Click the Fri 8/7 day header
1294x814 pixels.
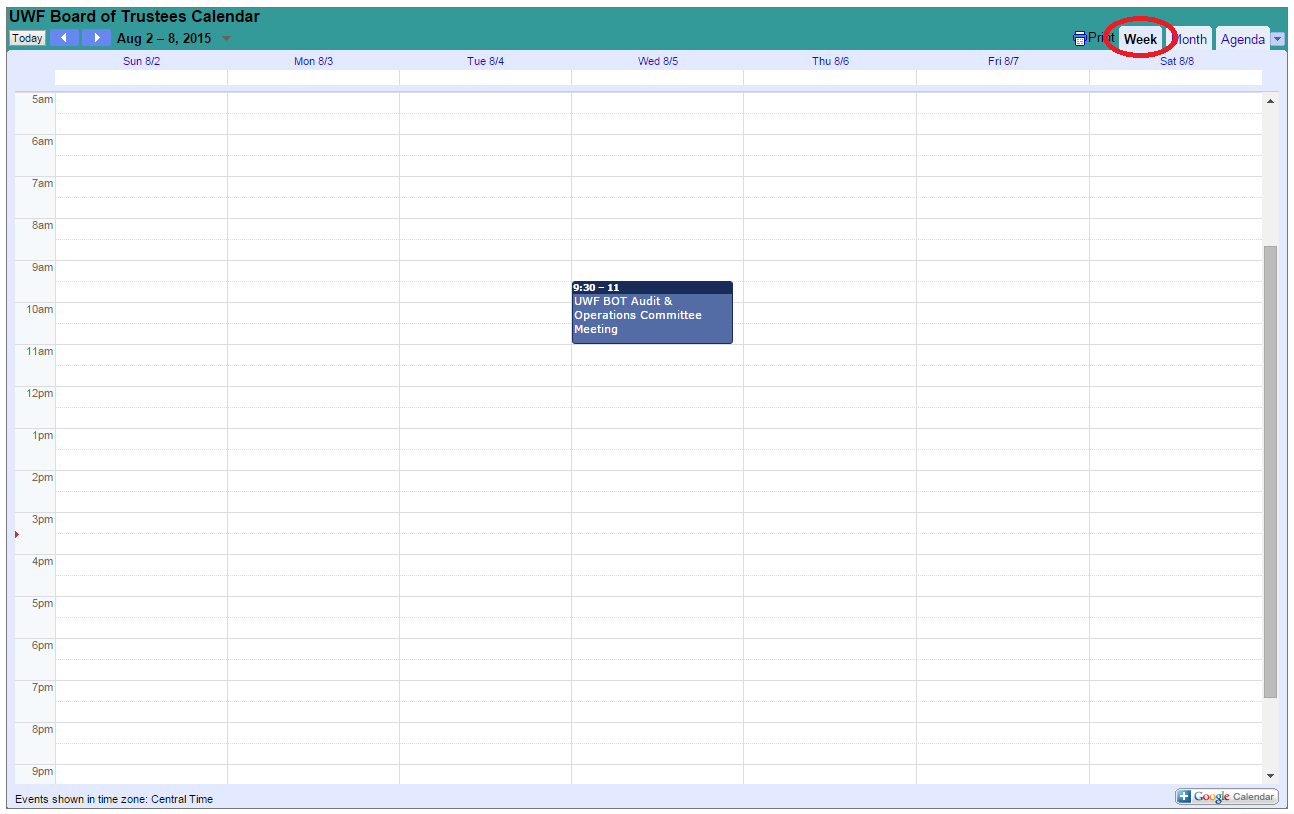click(x=1003, y=61)
